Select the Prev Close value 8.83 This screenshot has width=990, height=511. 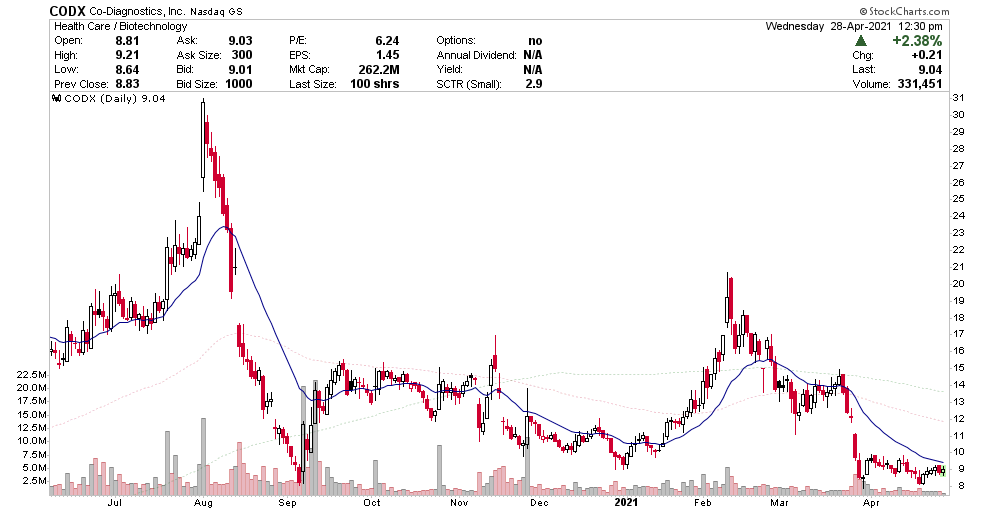pos(128,84)
